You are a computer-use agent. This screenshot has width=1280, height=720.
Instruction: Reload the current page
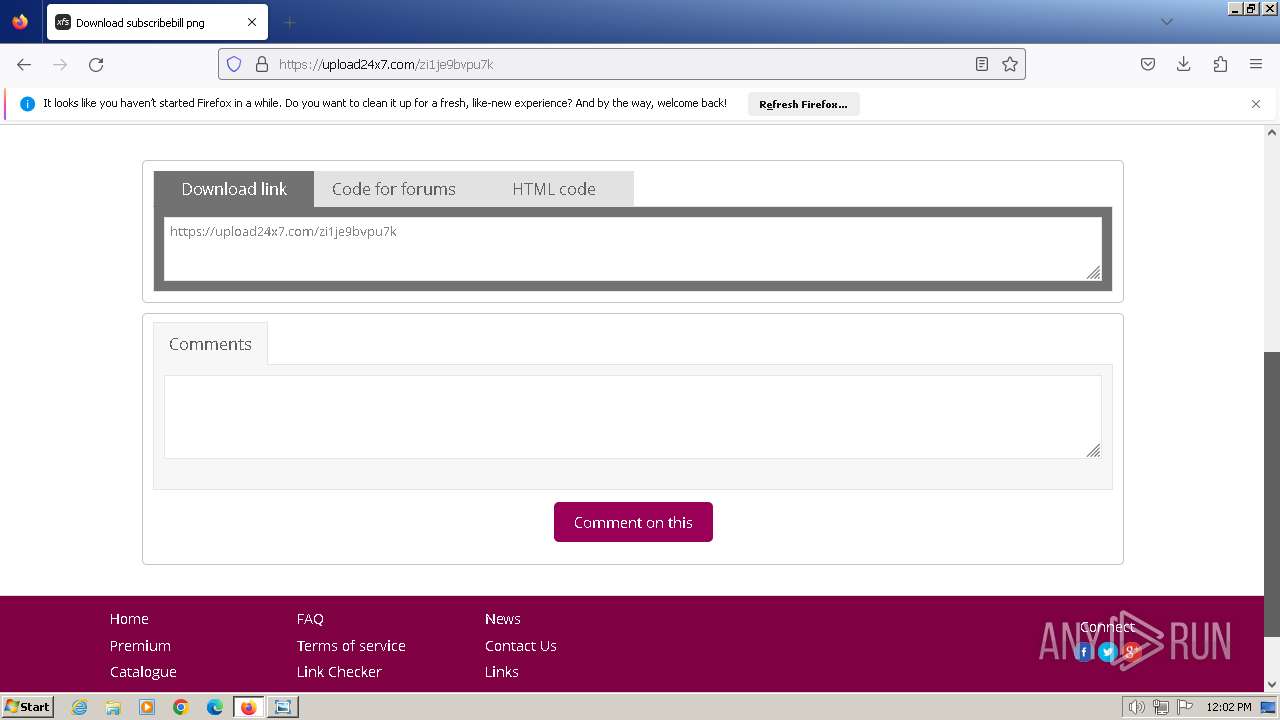click(96, 64)
